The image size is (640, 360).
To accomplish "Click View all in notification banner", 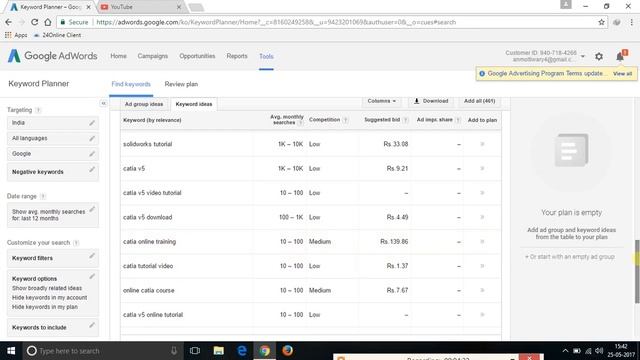I will coord(622,74).
